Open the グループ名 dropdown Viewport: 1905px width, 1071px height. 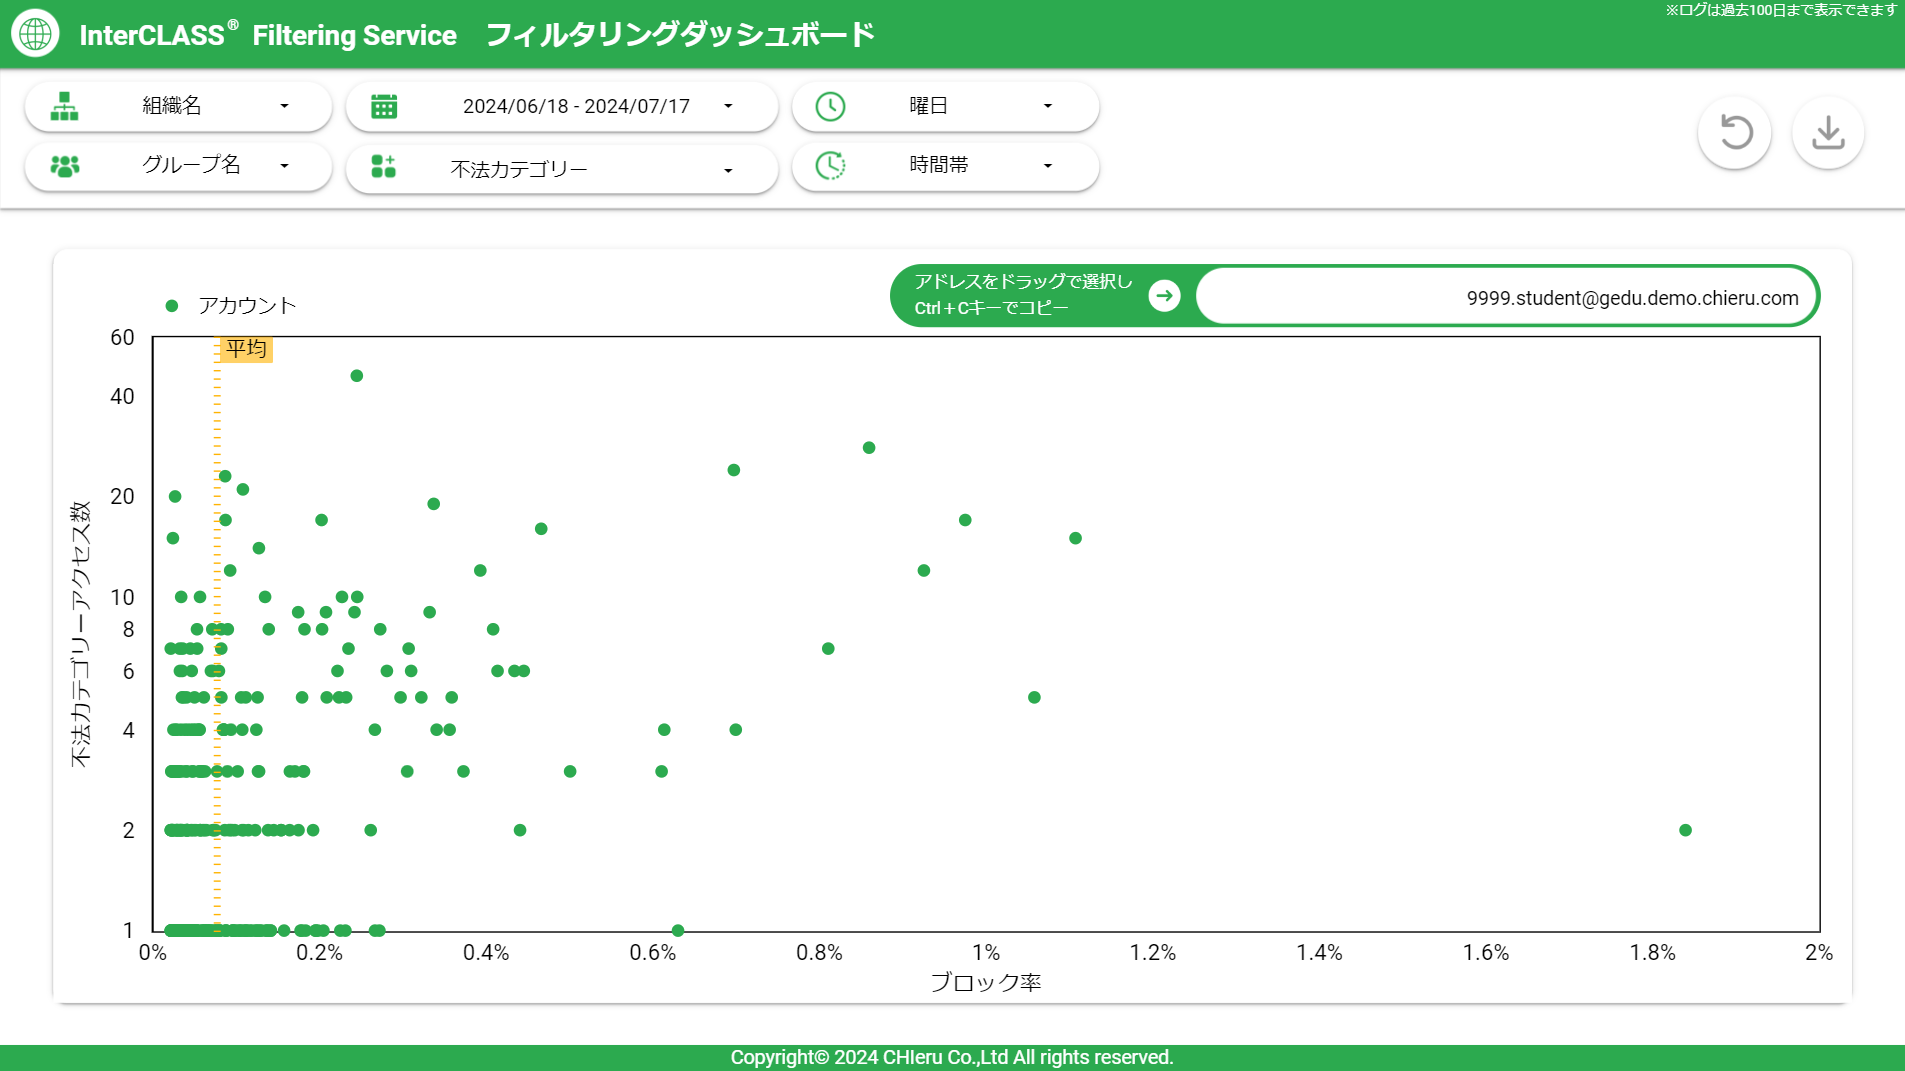pos(178,166)
